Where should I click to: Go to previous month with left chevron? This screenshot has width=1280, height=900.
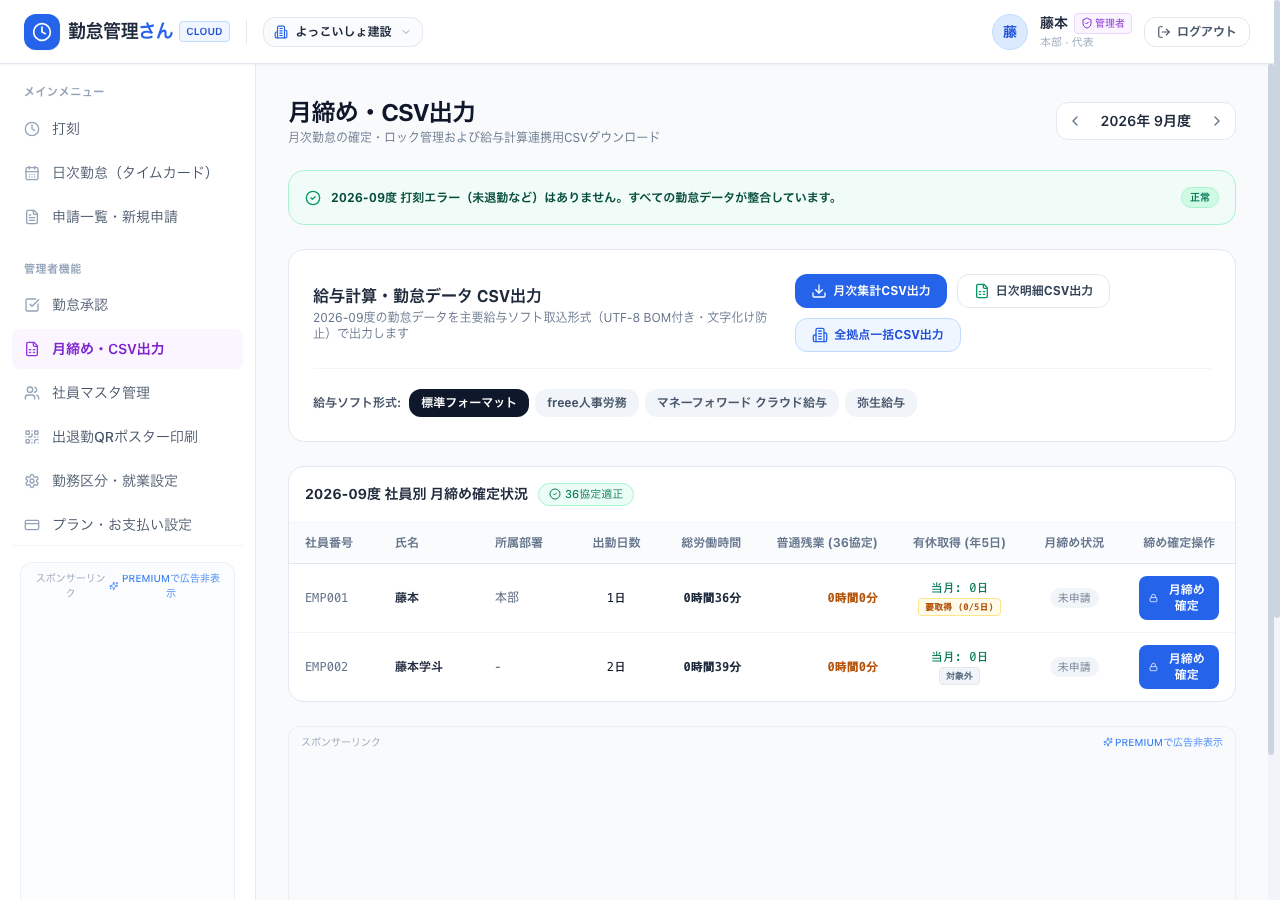coord(1075,121)
